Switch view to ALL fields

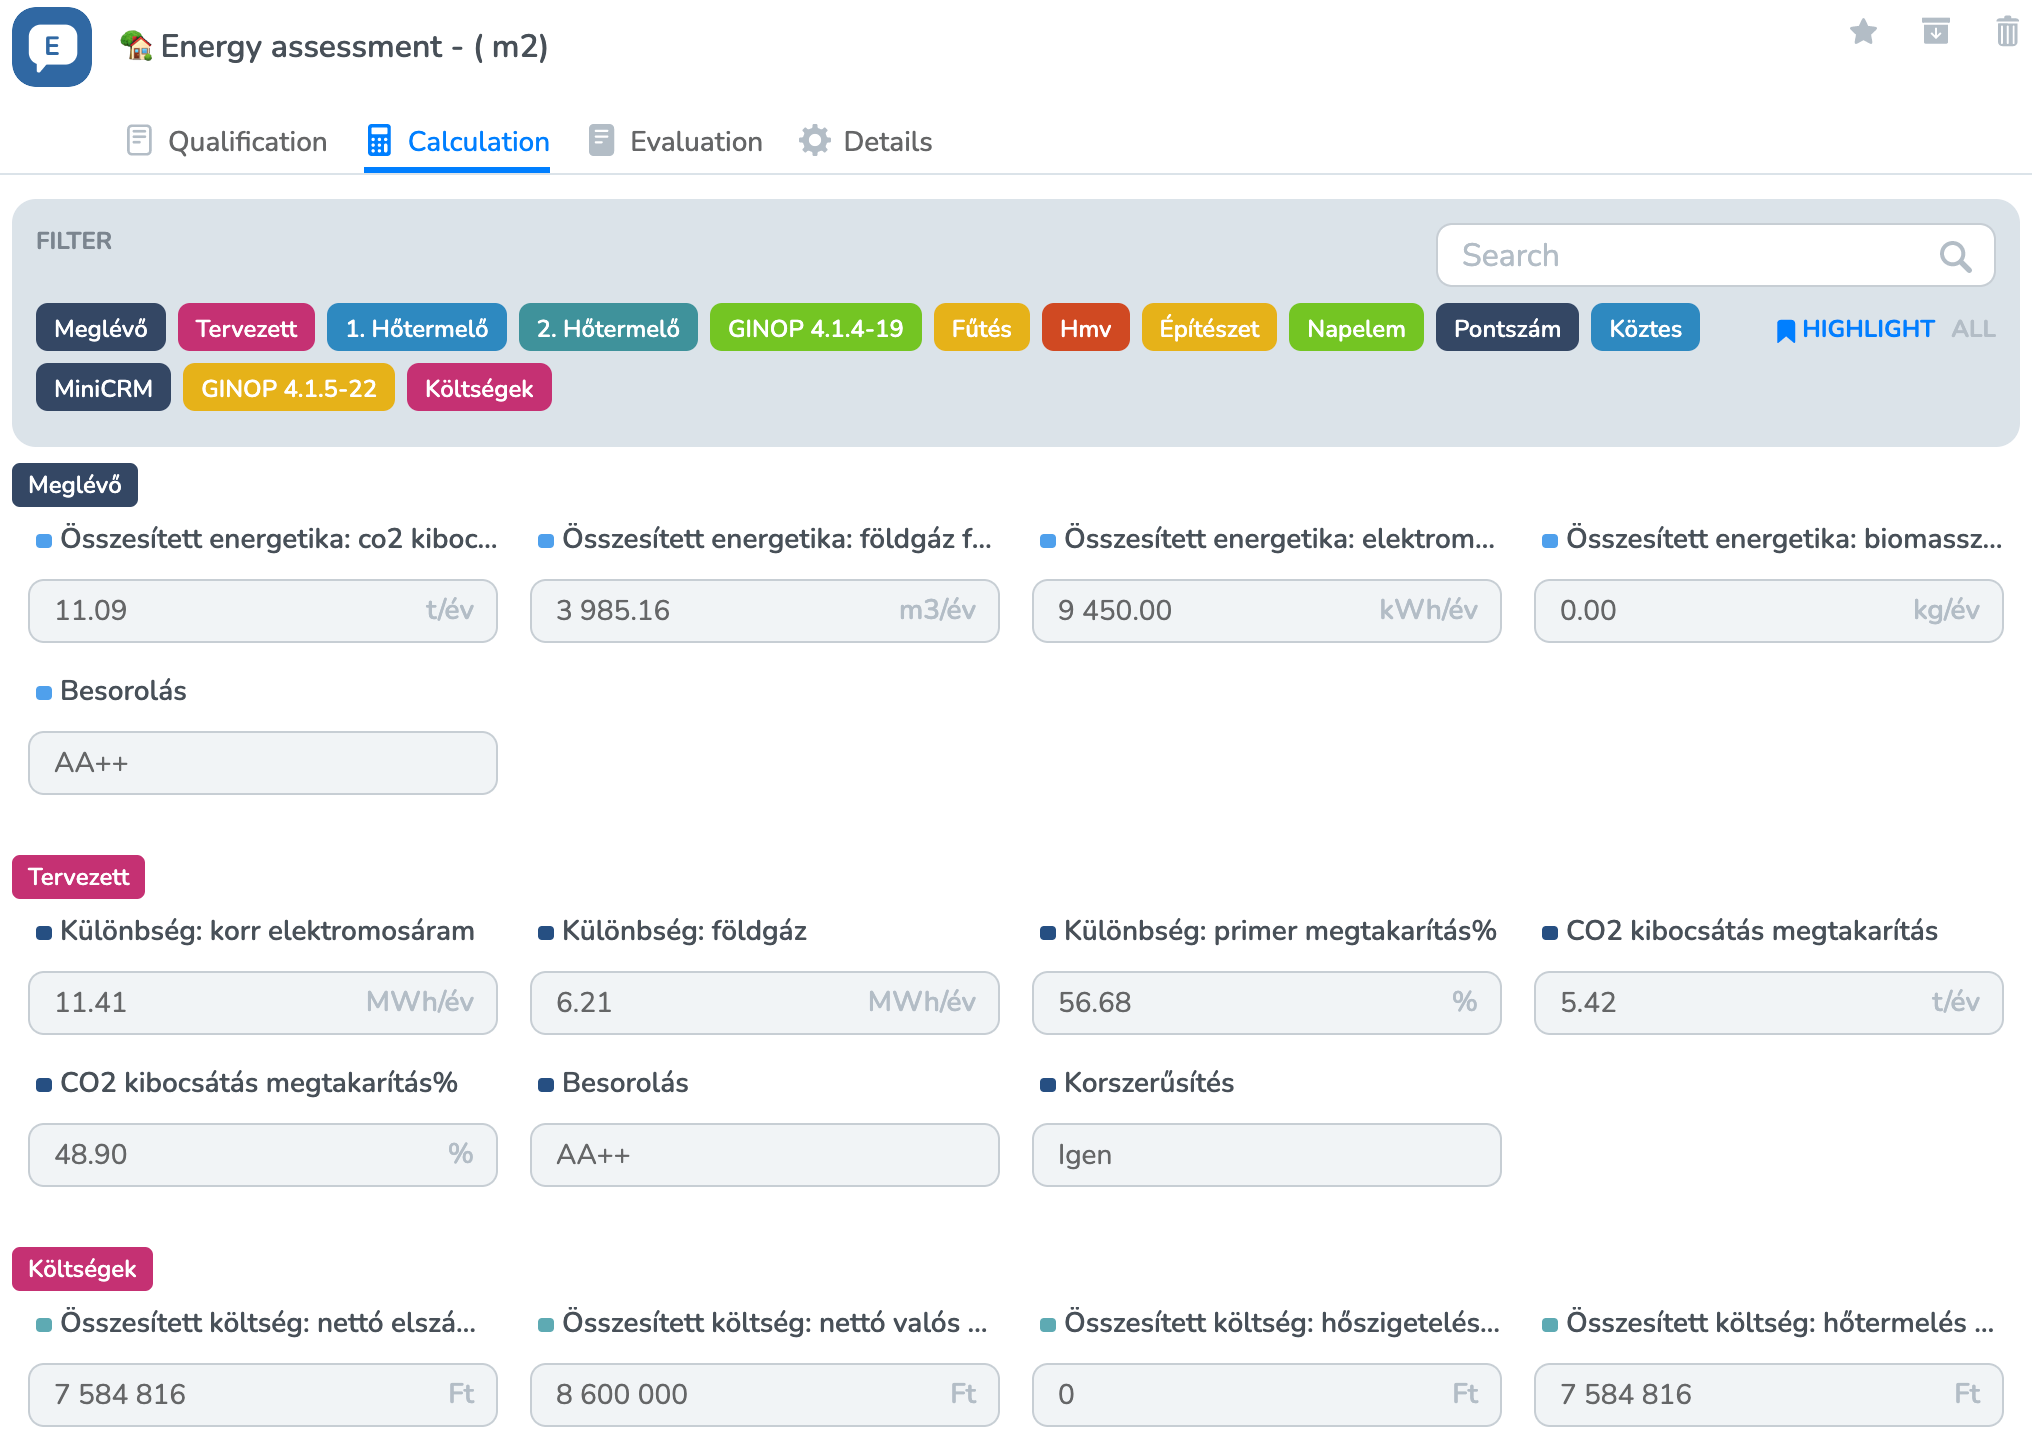click(x=1973, y=329)
